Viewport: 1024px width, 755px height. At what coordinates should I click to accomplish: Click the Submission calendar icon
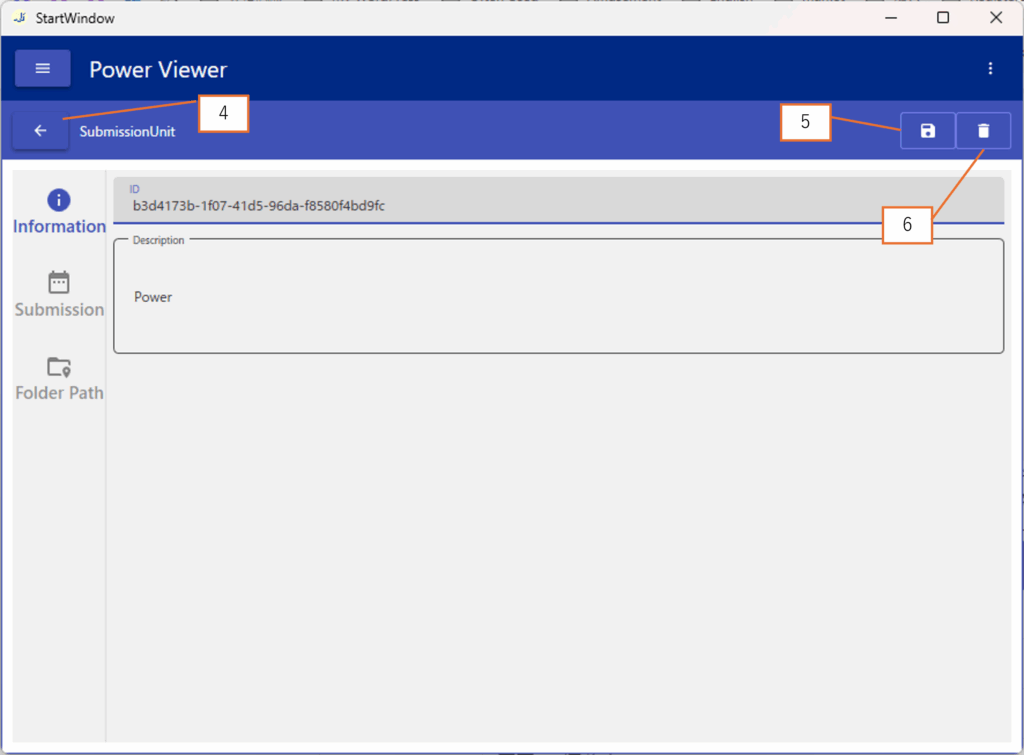59,283
